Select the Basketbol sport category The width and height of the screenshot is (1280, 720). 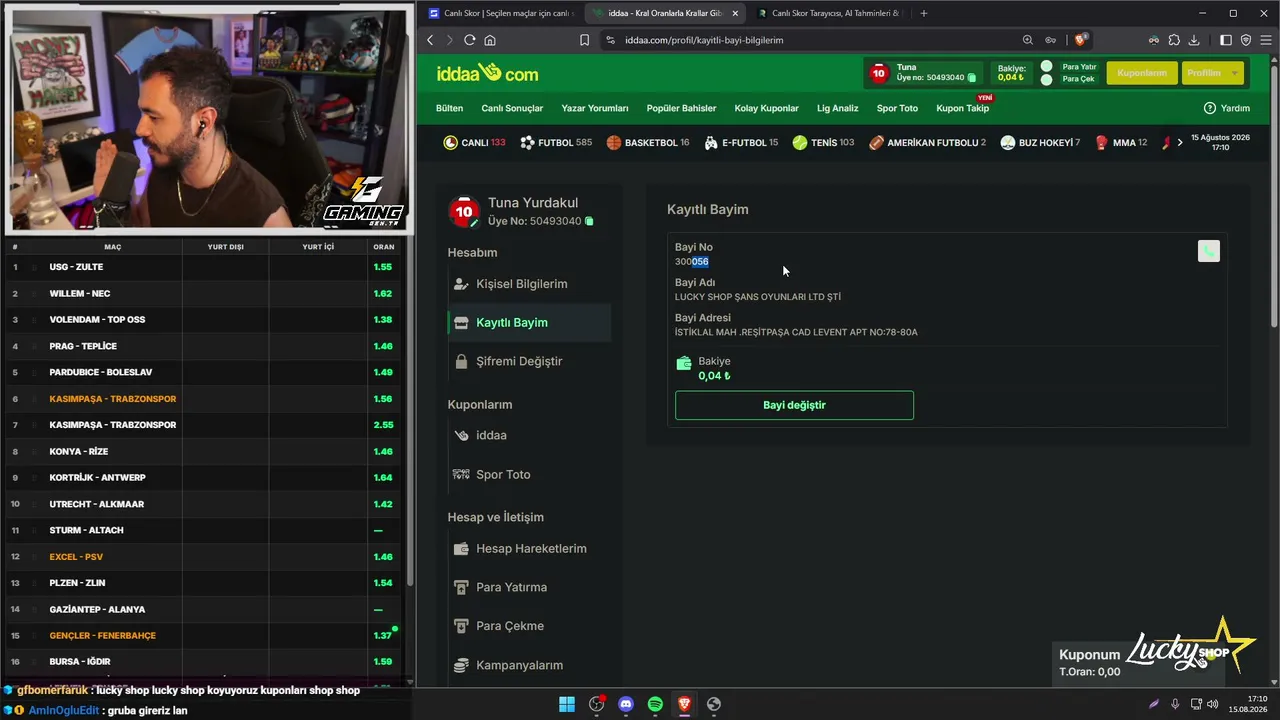pyautogui.click(x=648, y=143)
